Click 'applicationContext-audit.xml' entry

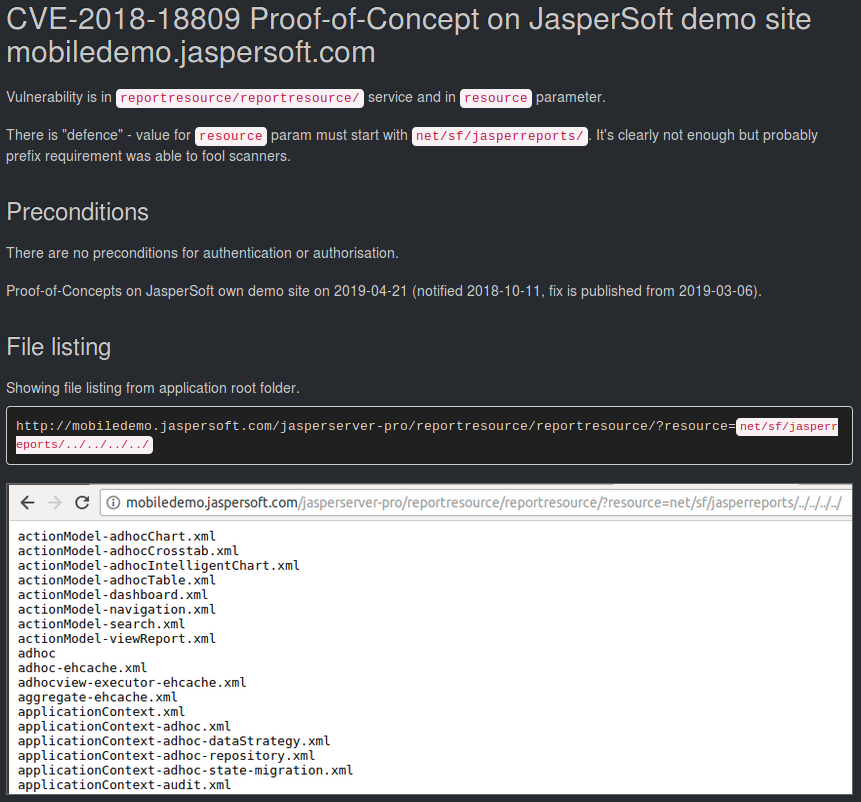click(124, 785)
